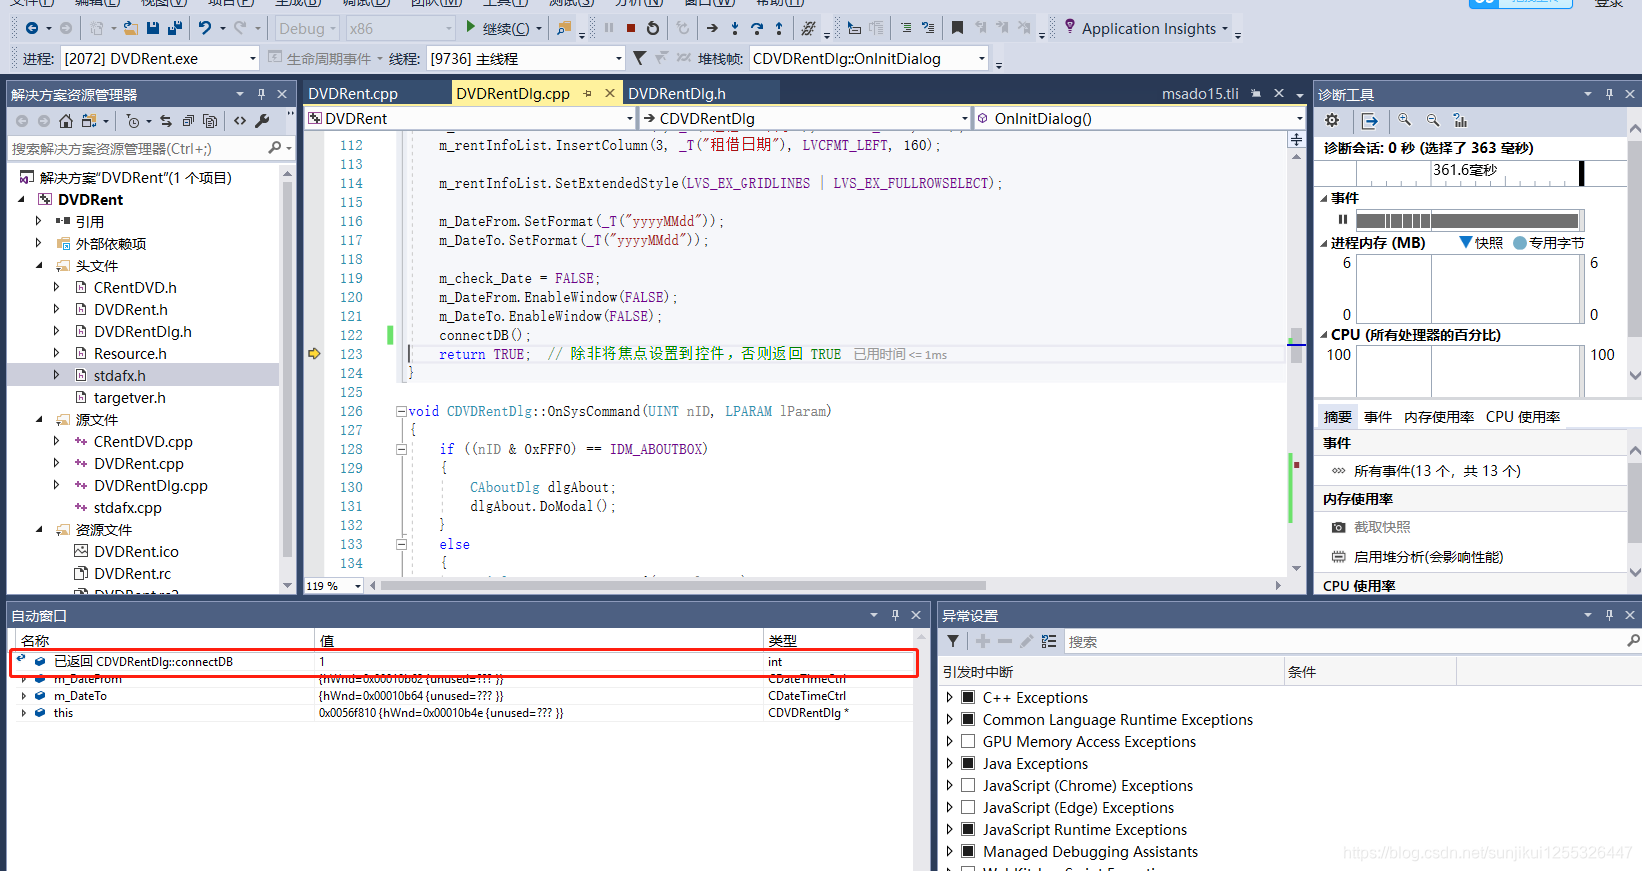Toggle Common Language Runtime Exceptions checkbox
1642x871 pixels.
coord(968,719)
